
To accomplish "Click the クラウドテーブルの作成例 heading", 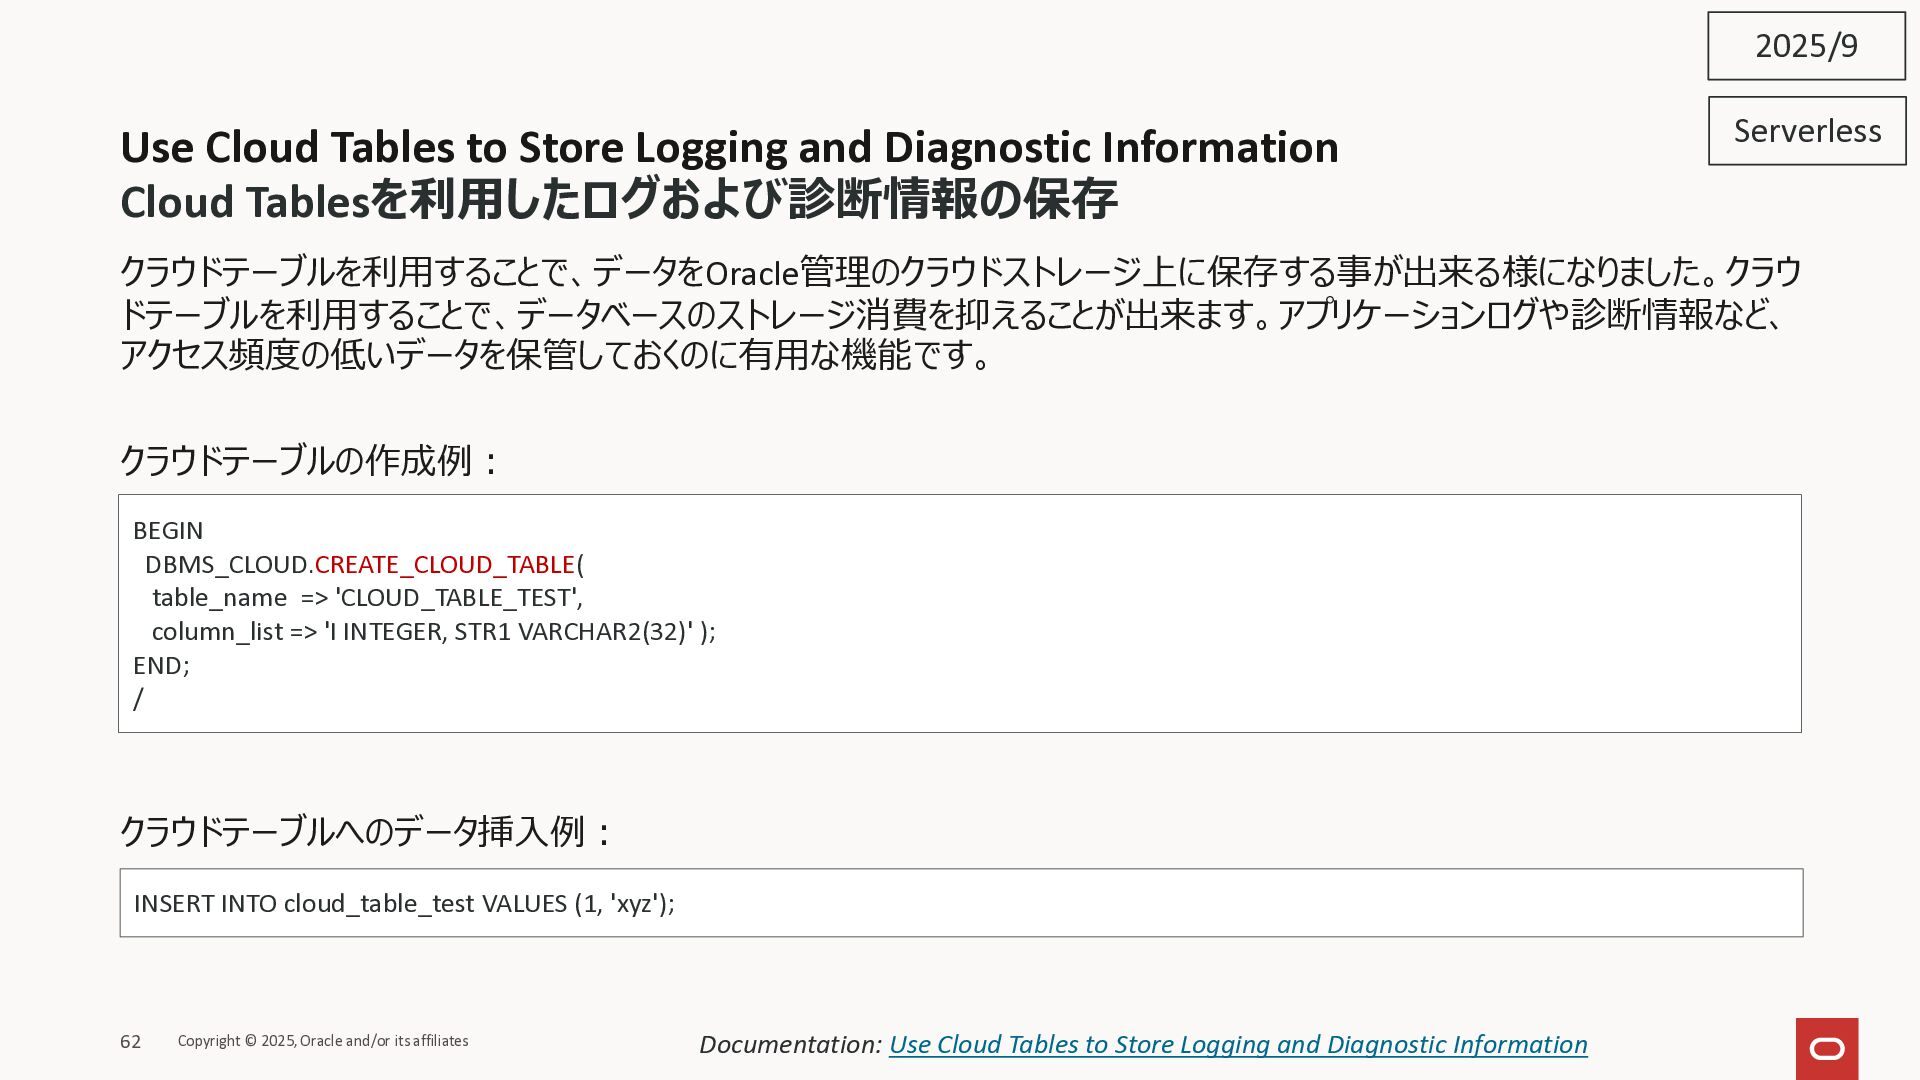I will coord(308,461).
